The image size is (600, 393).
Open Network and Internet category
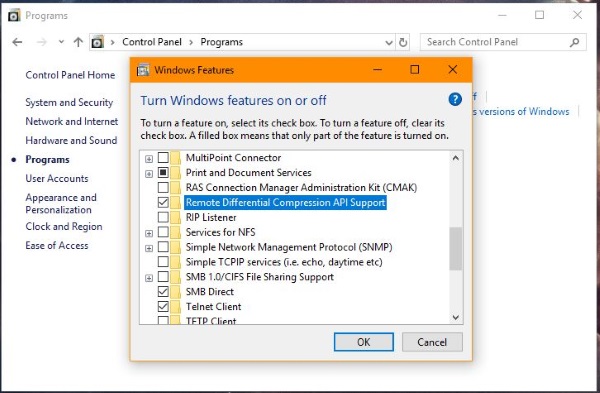72,121
